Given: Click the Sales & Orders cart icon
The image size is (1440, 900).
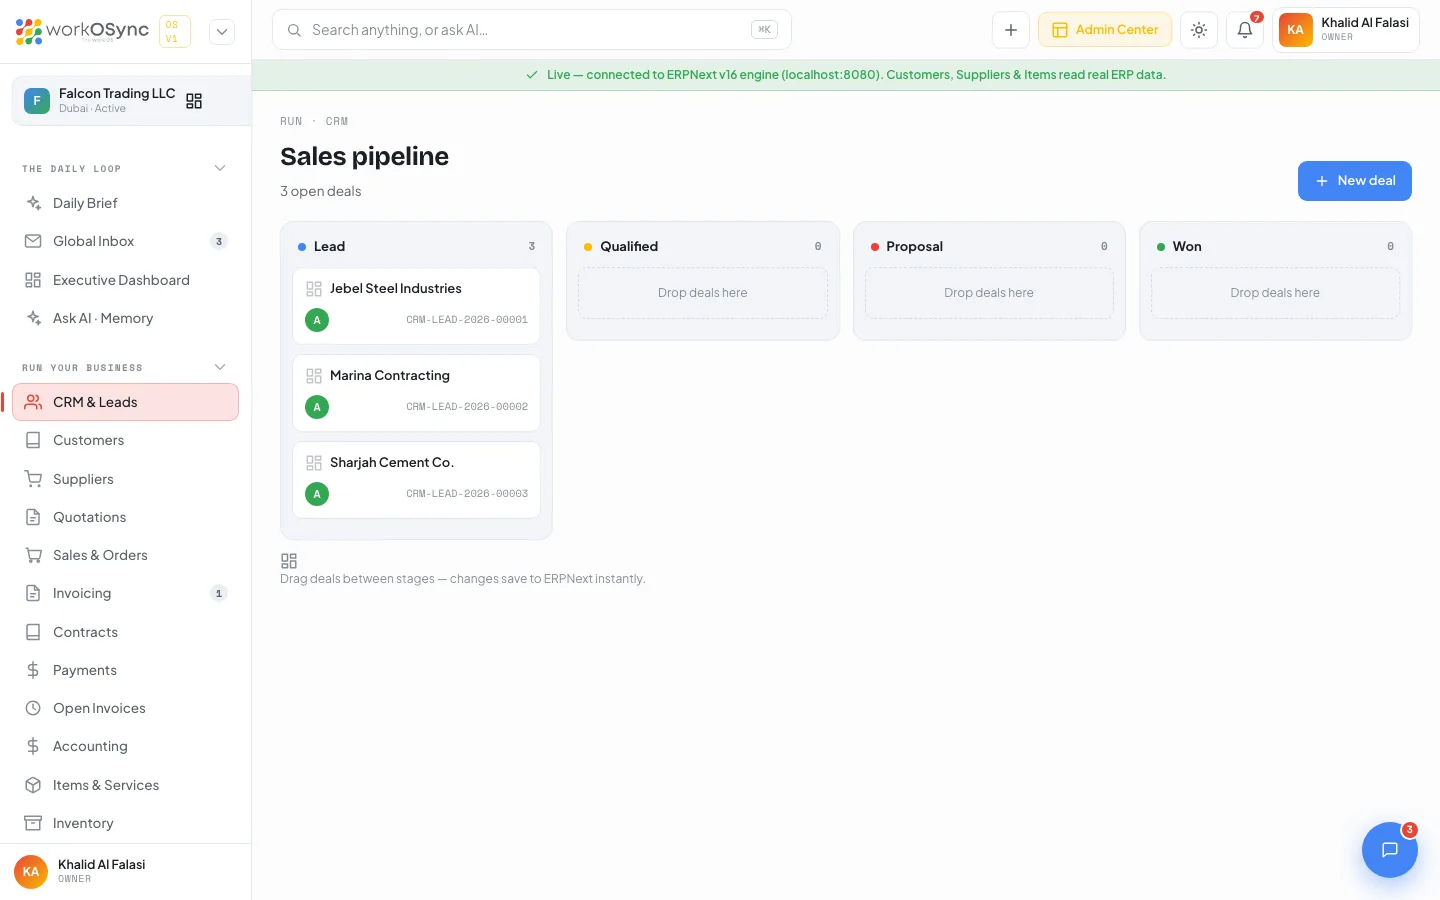Looking at the screenshot, I should (33, 555).
